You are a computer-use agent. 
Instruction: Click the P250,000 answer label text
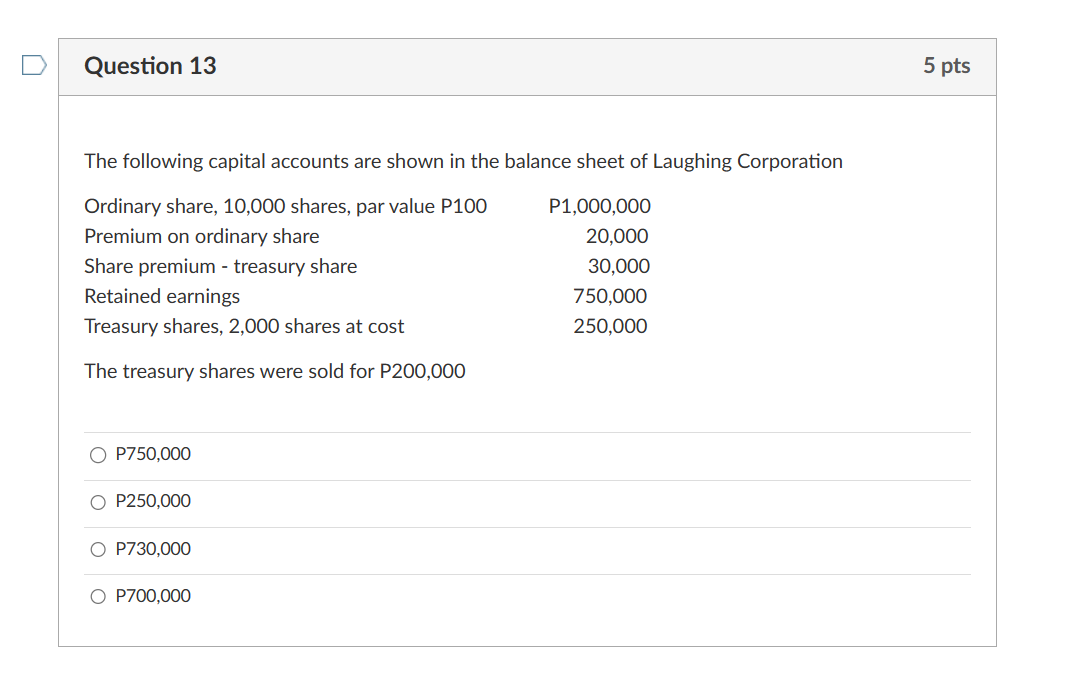(153, 501)
